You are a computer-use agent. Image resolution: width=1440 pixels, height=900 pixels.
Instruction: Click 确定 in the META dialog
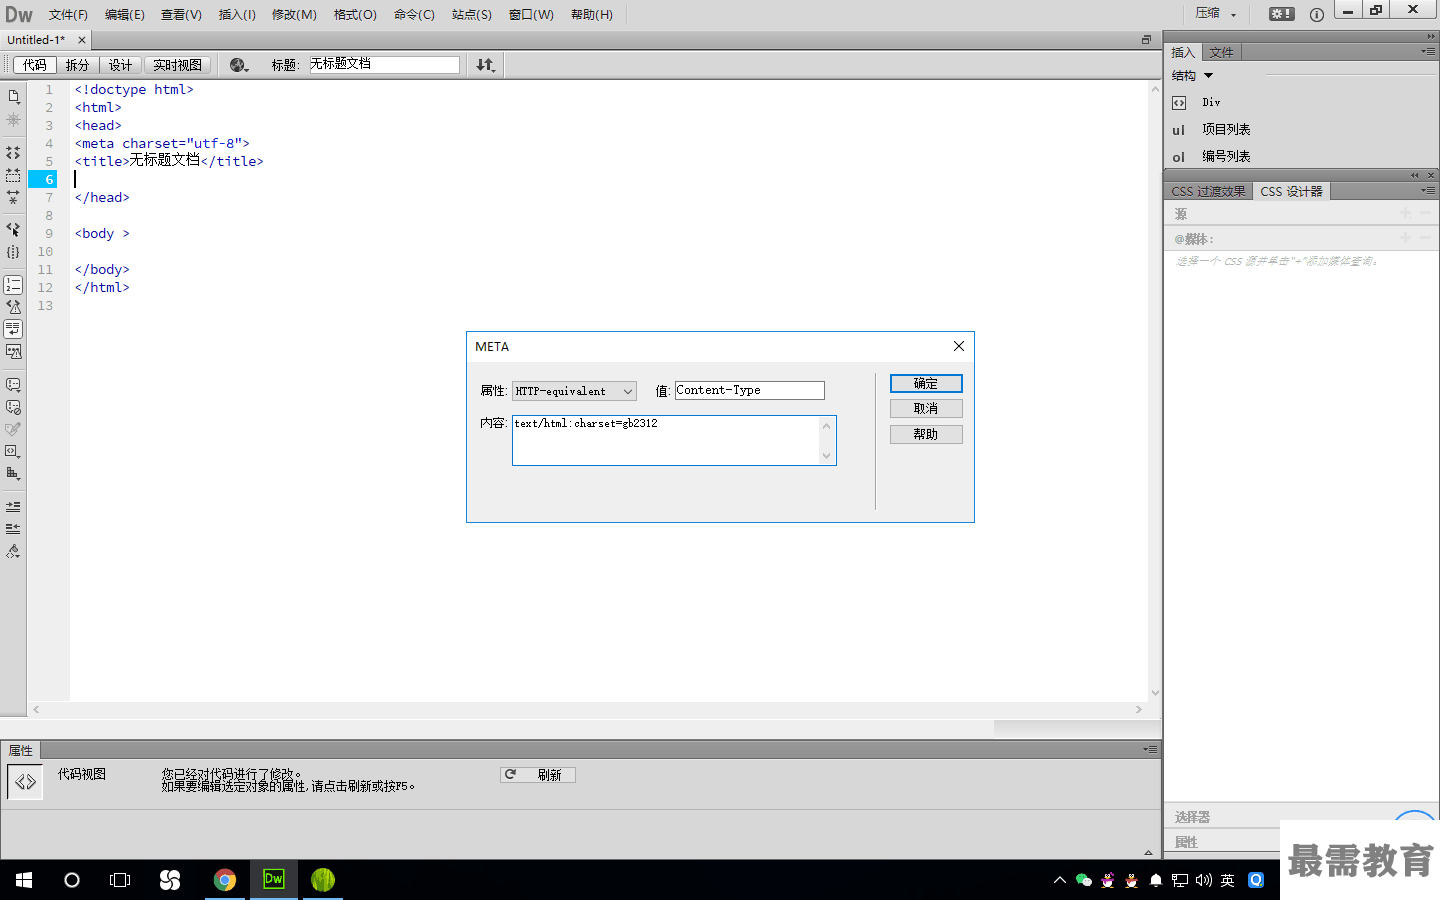(926, 384)
